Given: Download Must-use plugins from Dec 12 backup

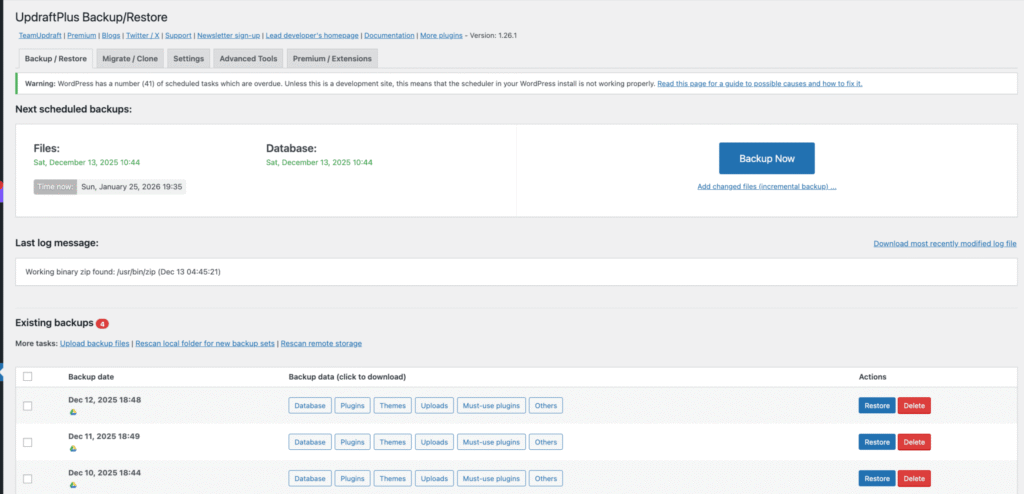Looking at the screenshot, I should tap(491, 406).
